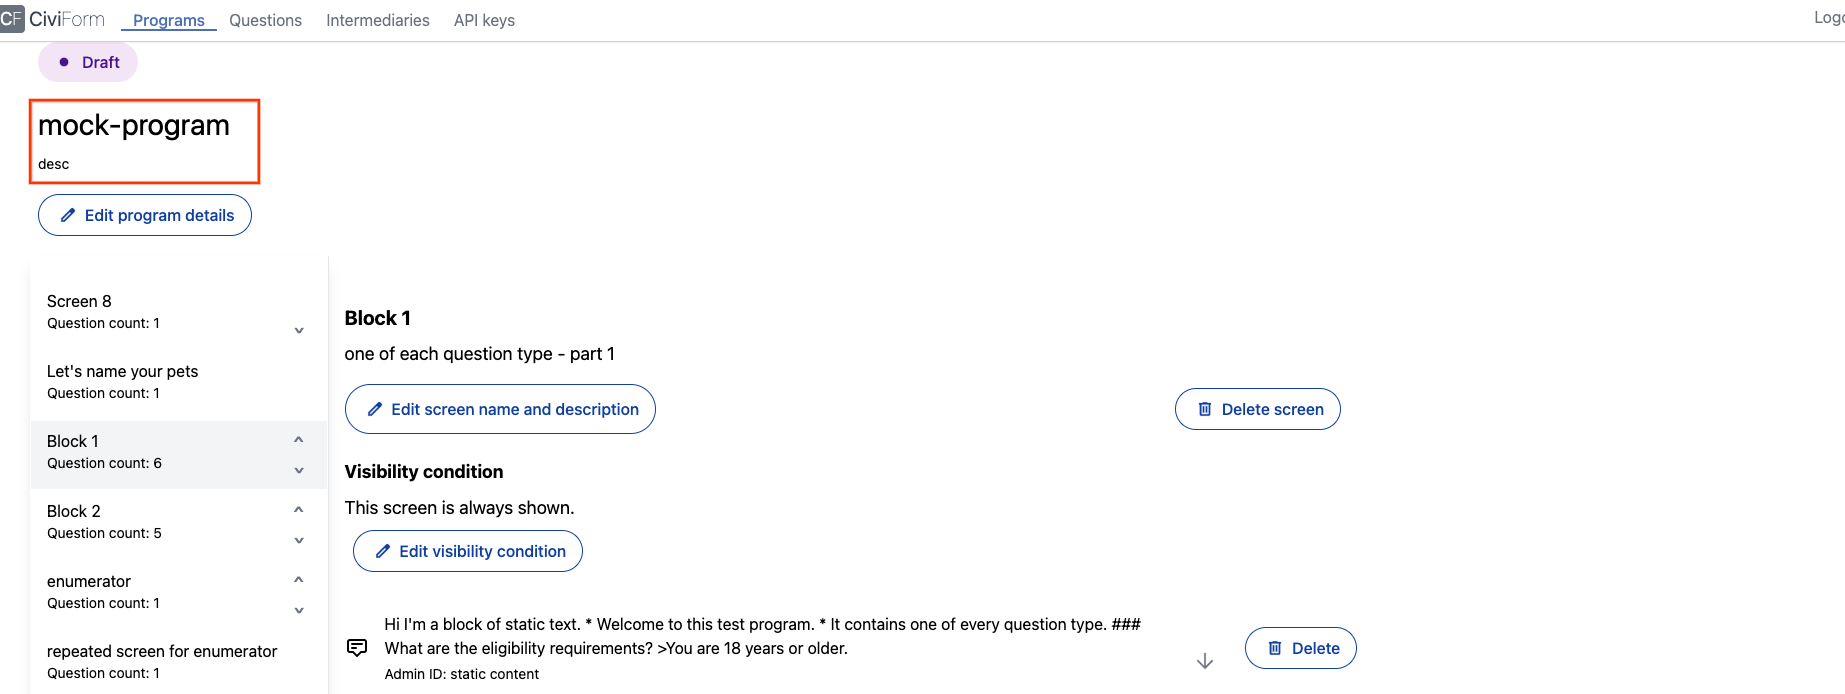Screen dimensions: 1845x694
Task: Click the Edit program details button
Action: (x=144, y=214)
